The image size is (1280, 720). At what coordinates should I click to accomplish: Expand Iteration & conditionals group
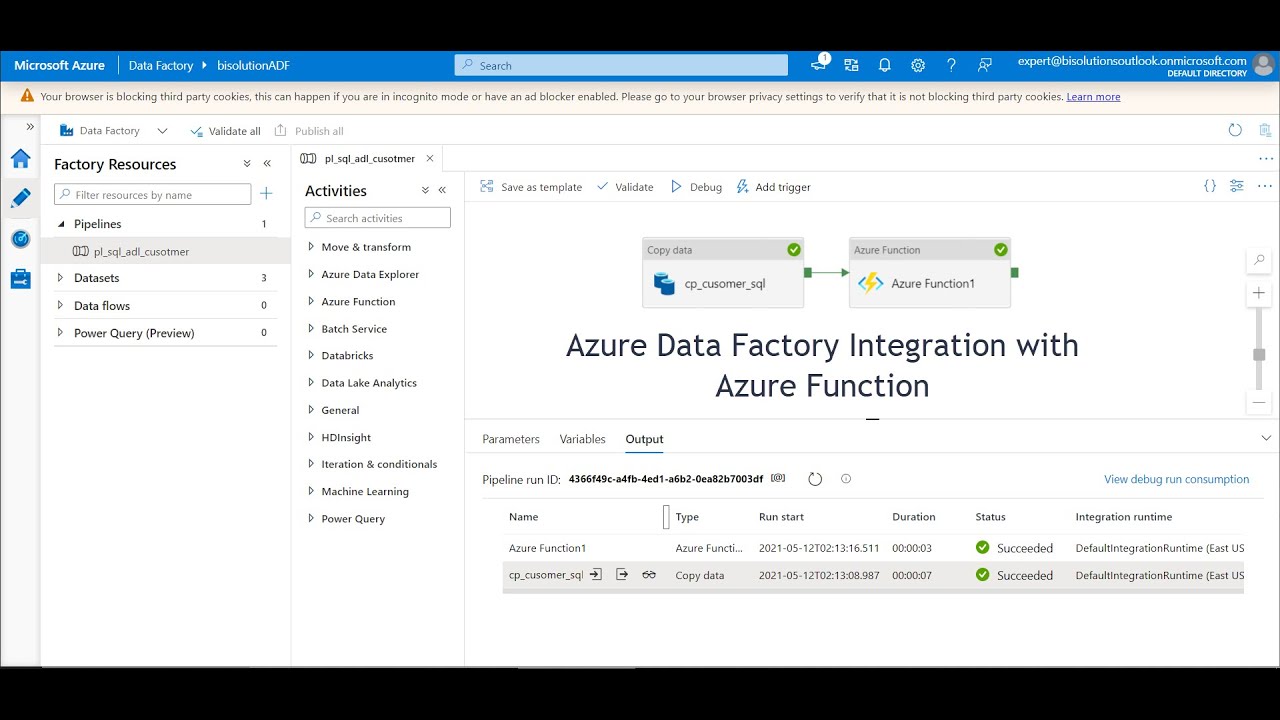pyautogui.click(x=311, y=464)
